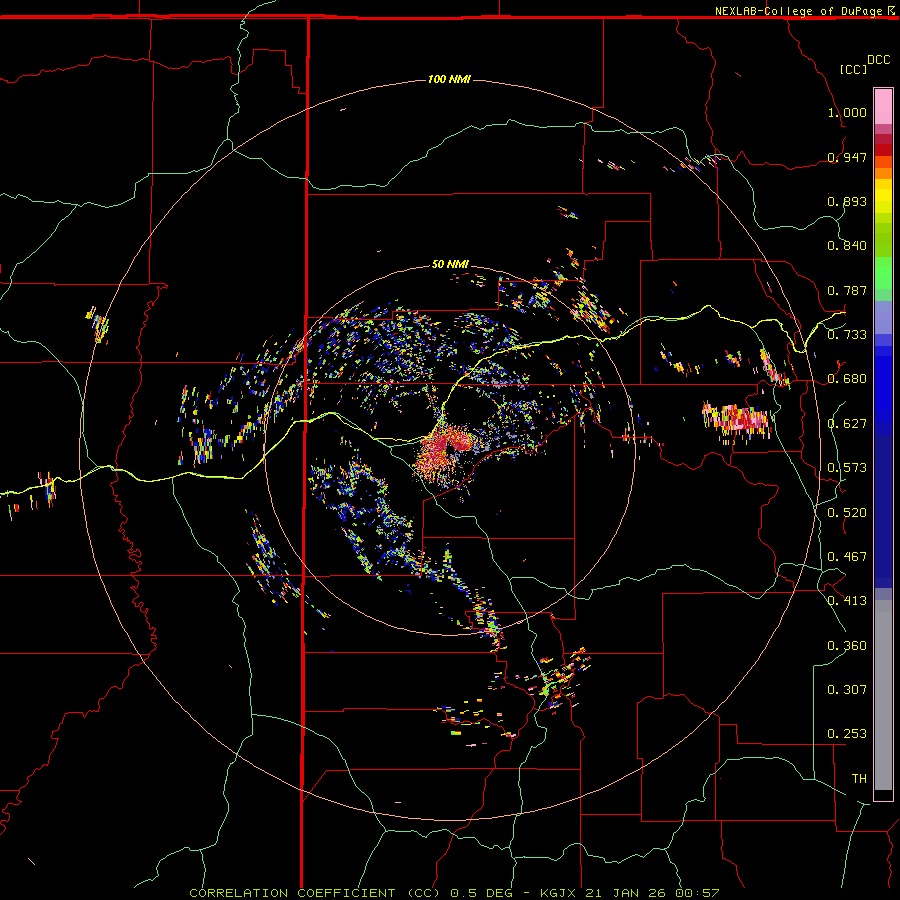Pick the gray segment of the color bar
Screen dimensions: 900x900
tap(883, 695)
